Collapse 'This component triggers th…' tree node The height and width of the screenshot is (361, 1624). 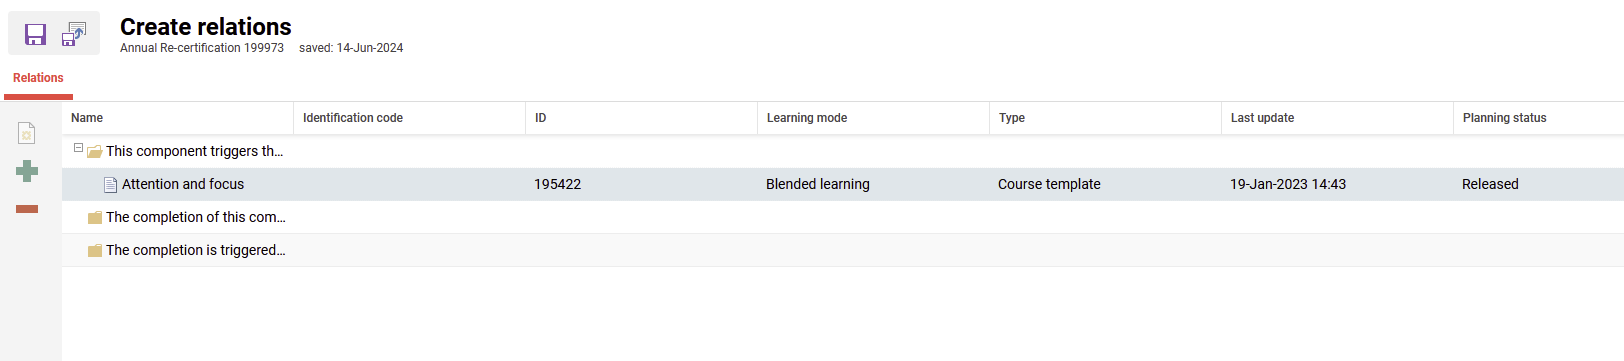point(78,148)
